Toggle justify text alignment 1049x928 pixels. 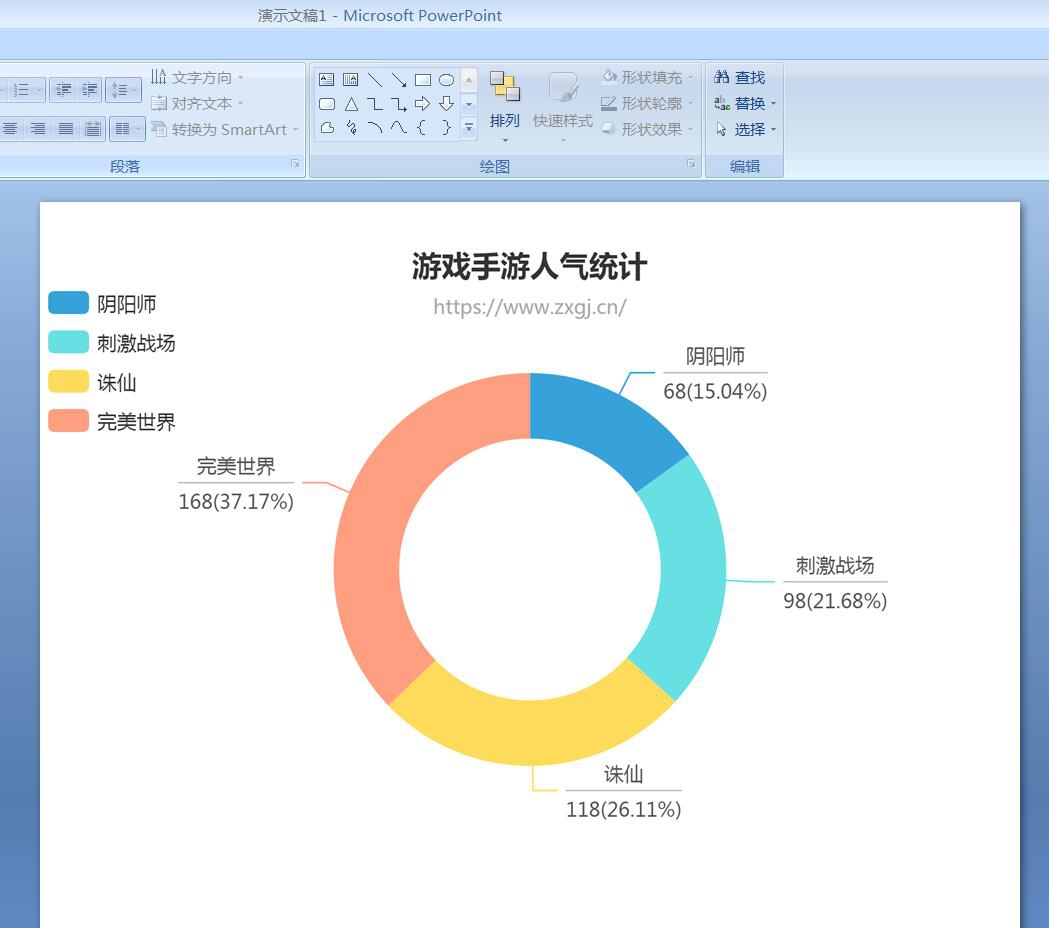[66, 129]
